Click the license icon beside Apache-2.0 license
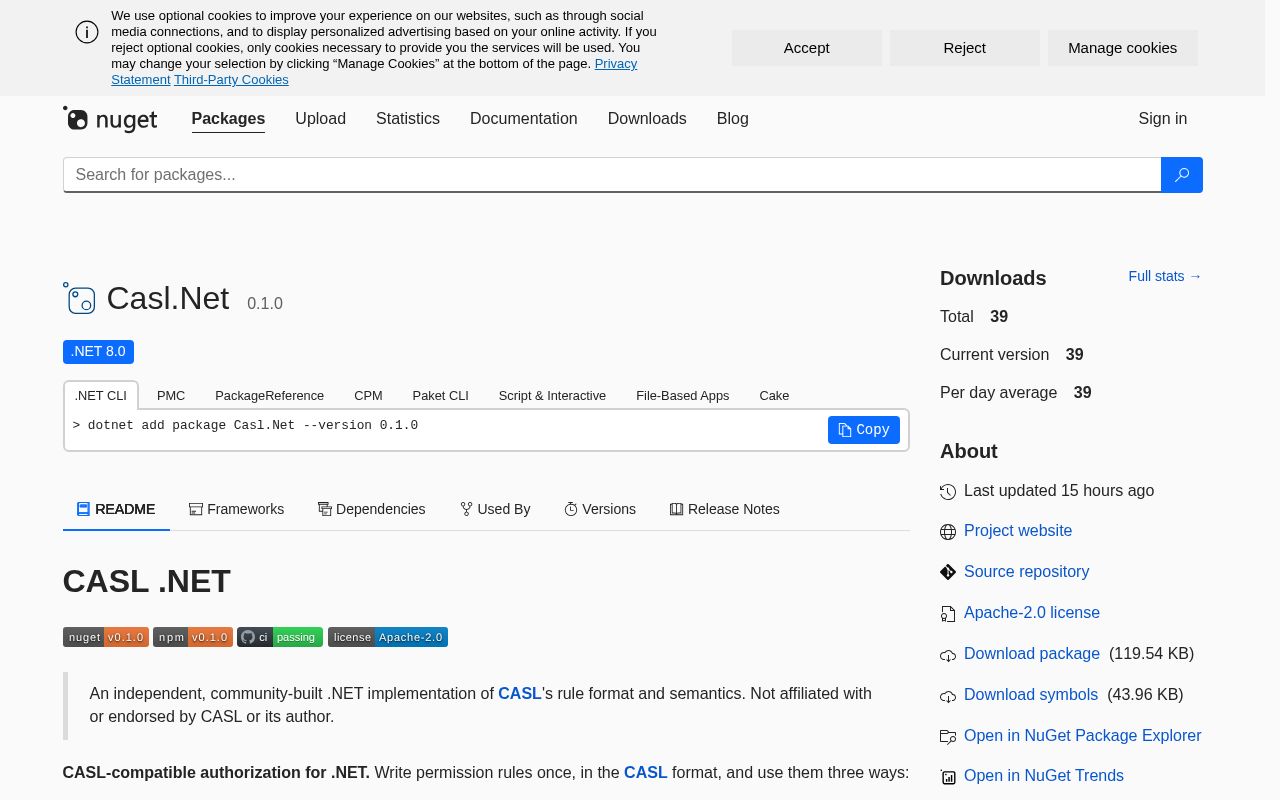Screen dimensions: 1280x800 tap(948, 613)
